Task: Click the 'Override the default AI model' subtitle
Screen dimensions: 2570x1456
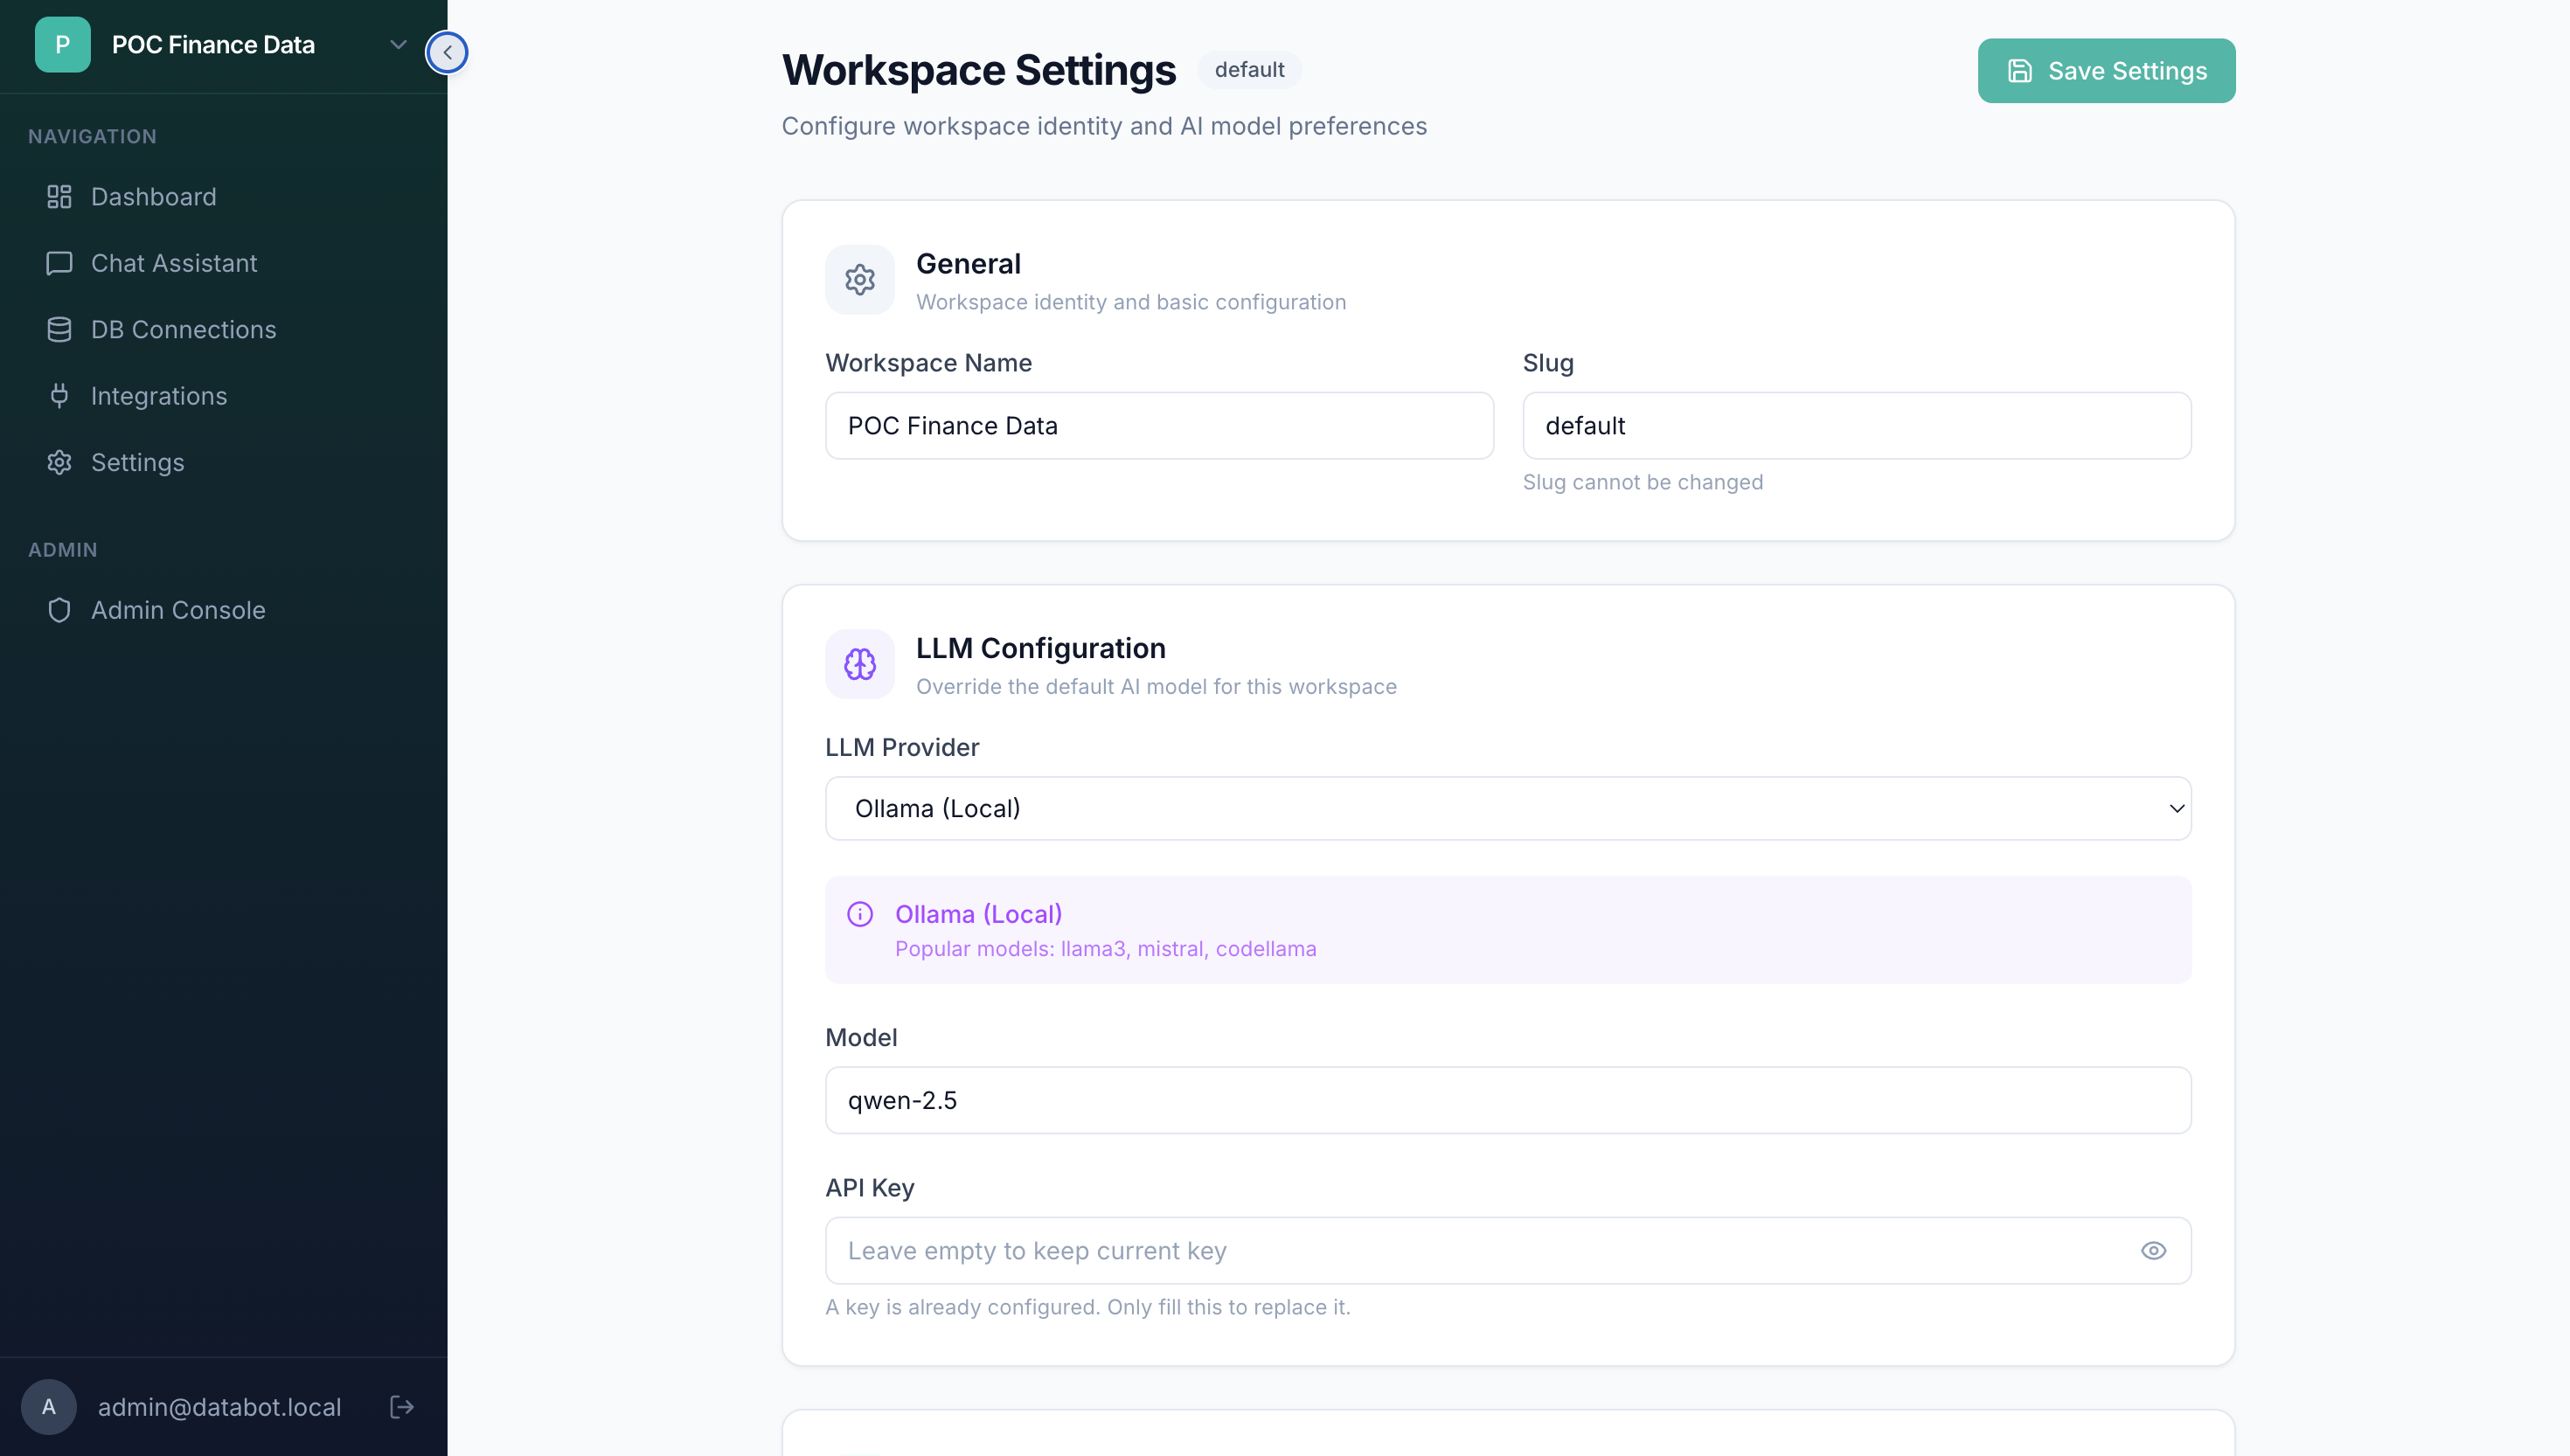Action: (x=1156, y=686)
